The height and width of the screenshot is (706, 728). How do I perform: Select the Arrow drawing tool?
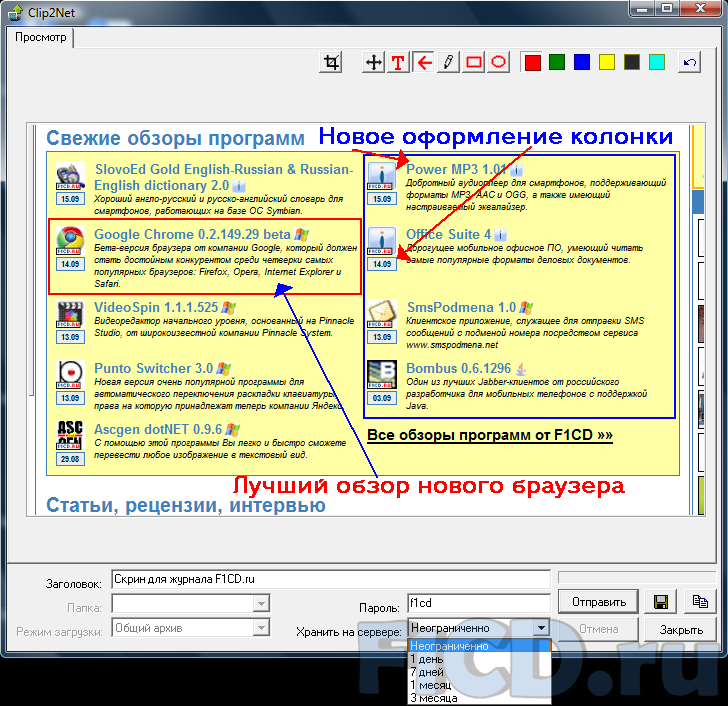pyautogui.click(x=424, y=62)
